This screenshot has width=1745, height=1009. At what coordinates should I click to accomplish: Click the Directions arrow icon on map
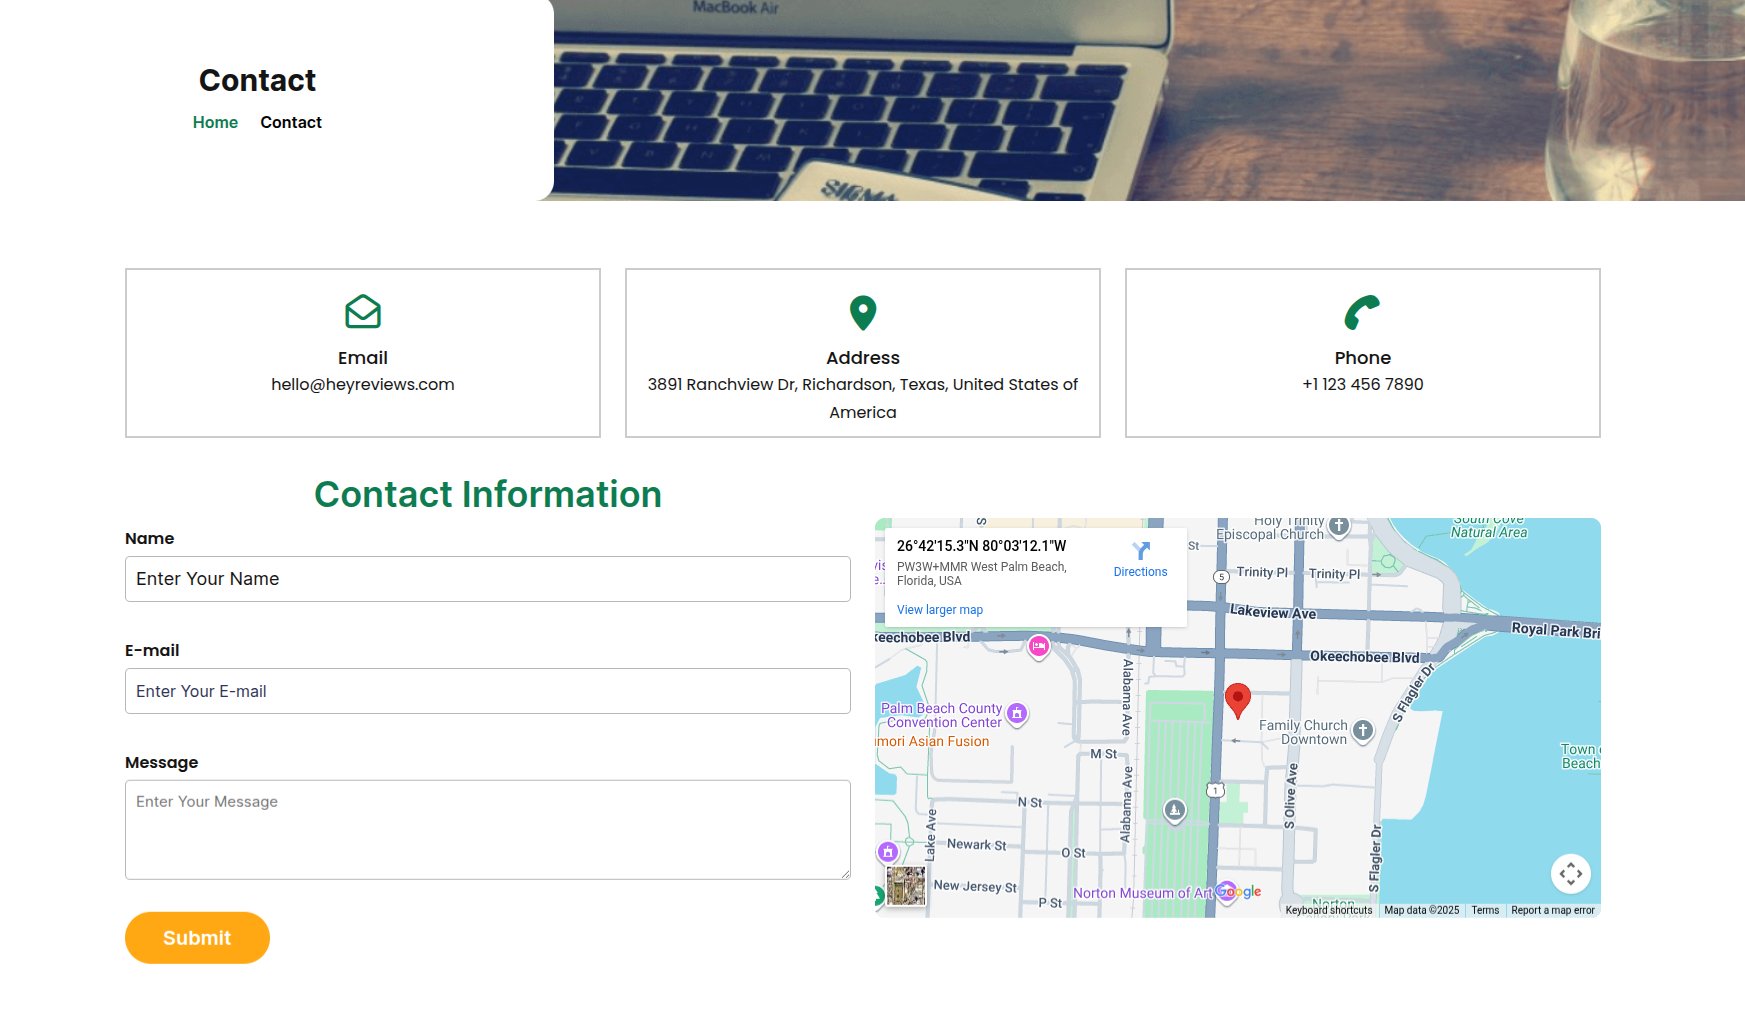tap(1141, 551)
